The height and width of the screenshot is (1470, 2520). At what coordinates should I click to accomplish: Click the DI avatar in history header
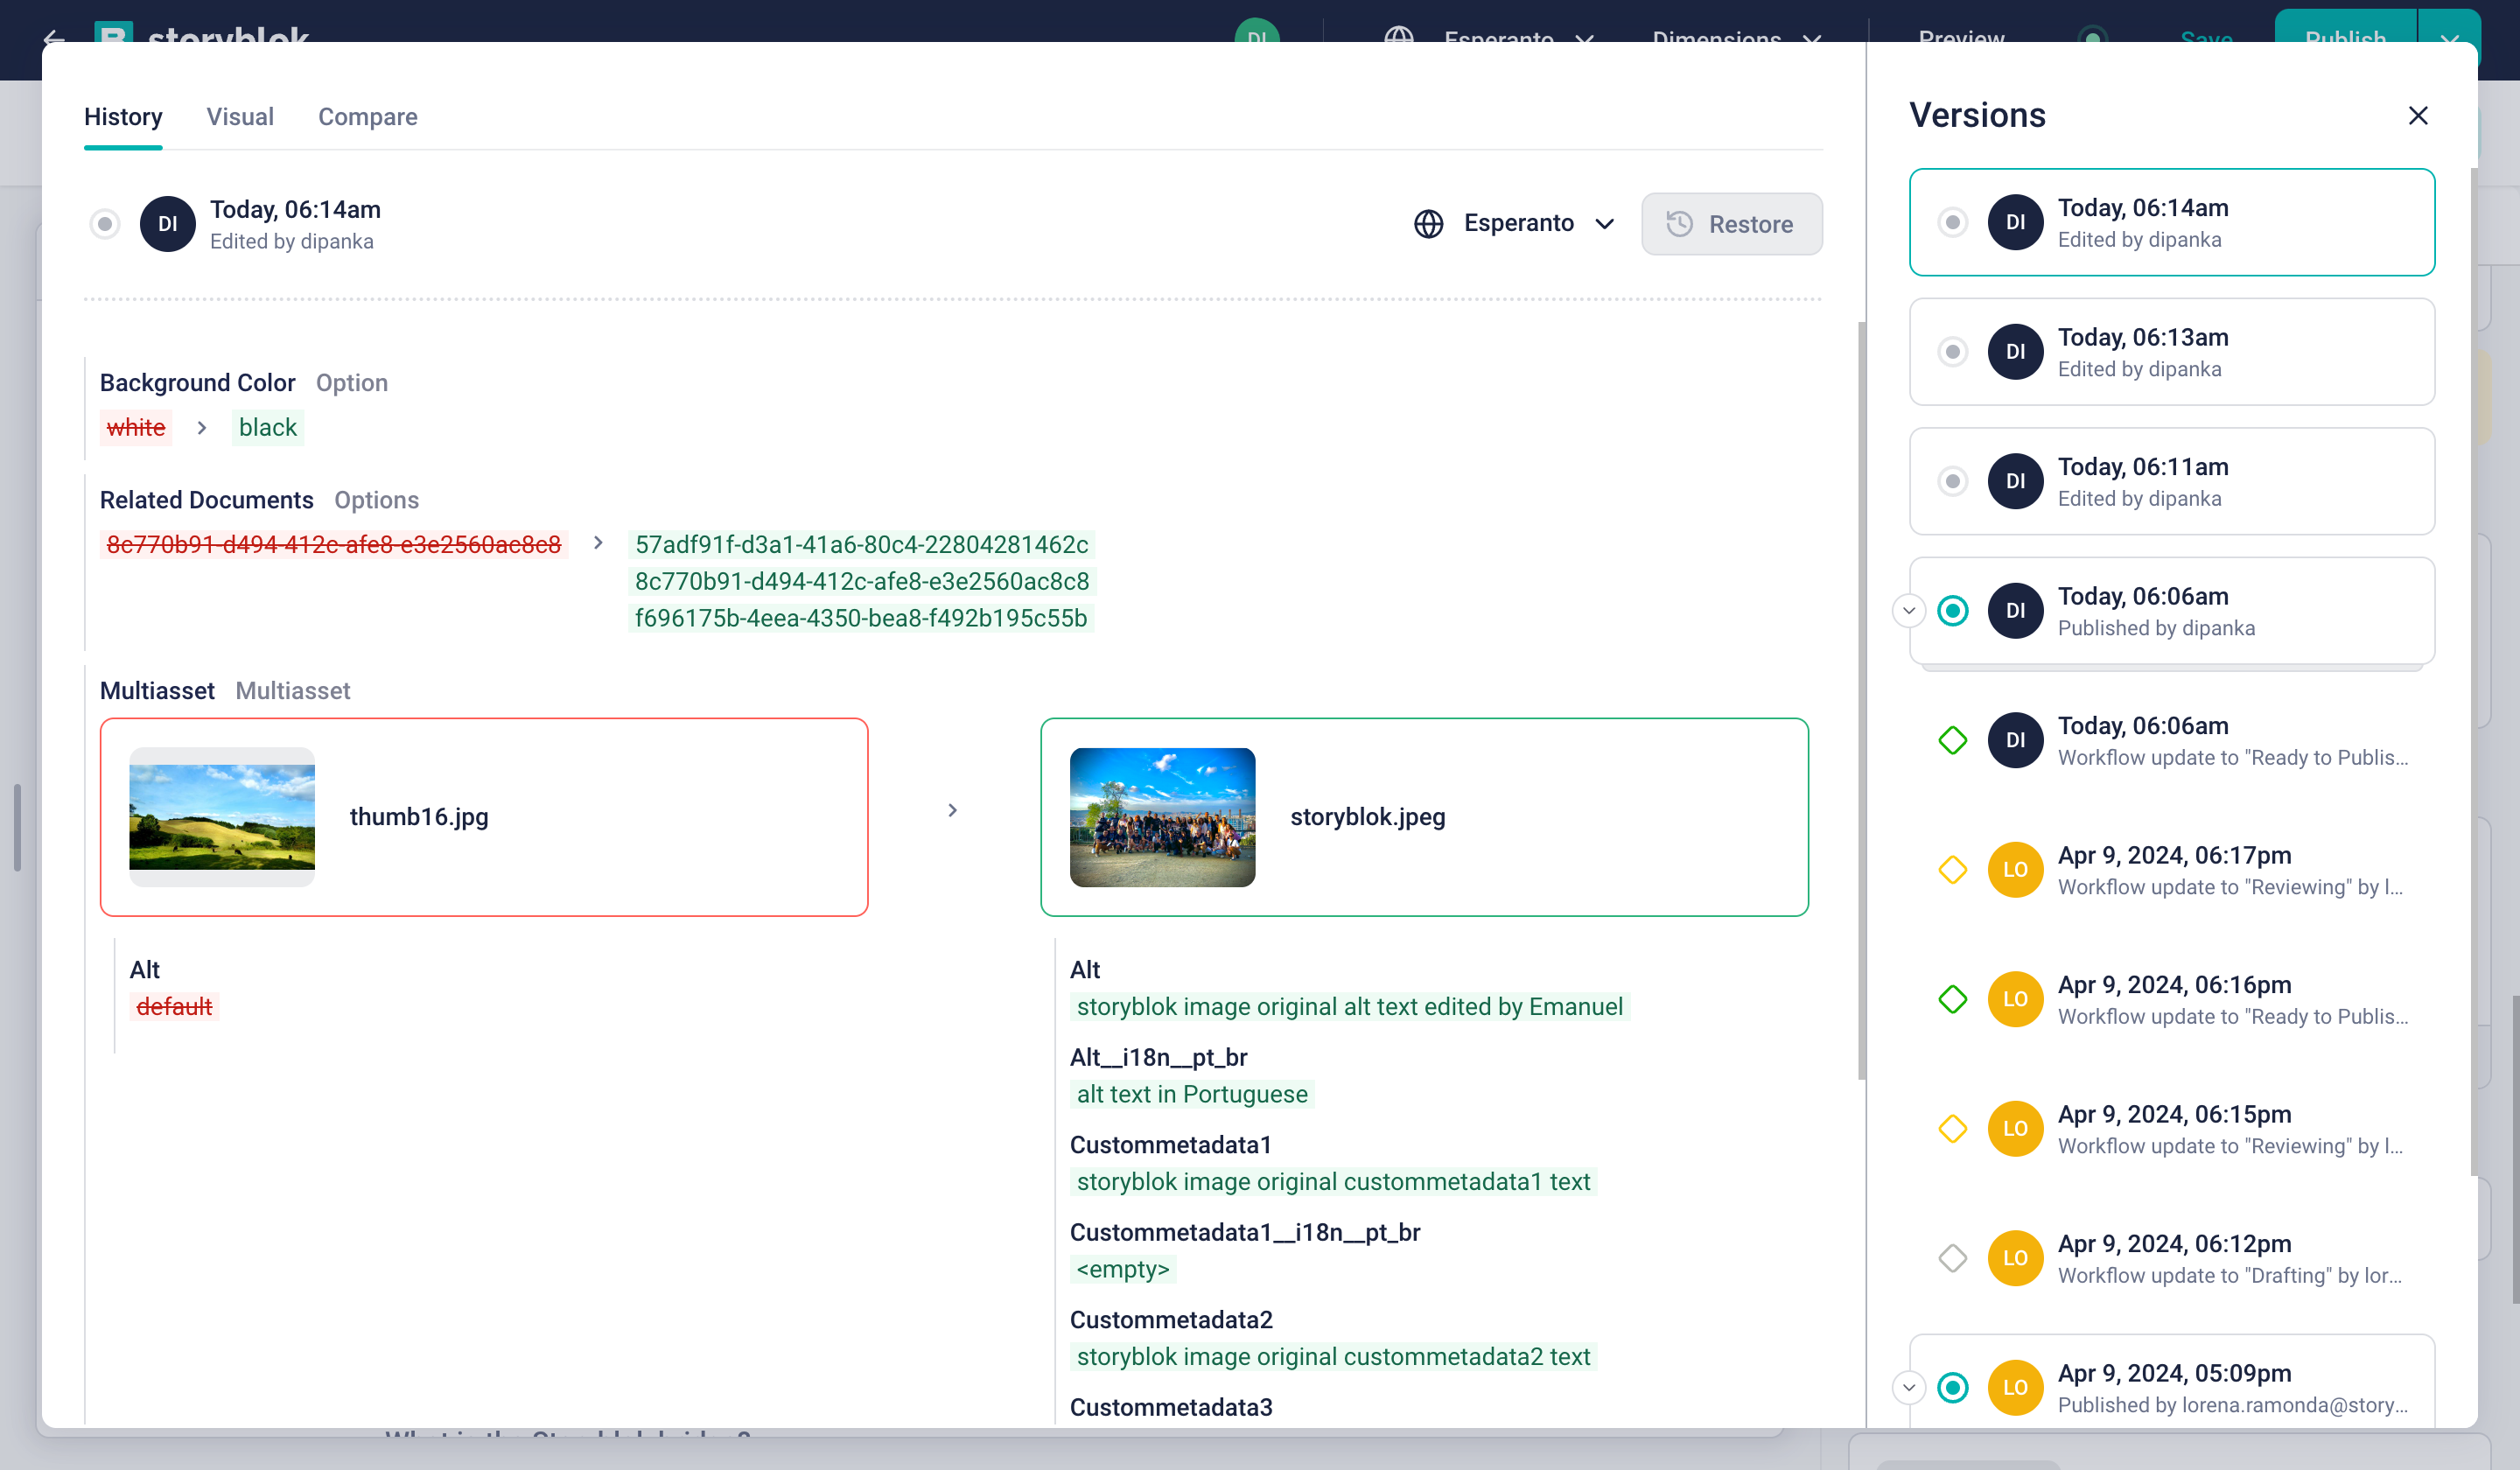(x=167, y=223)
